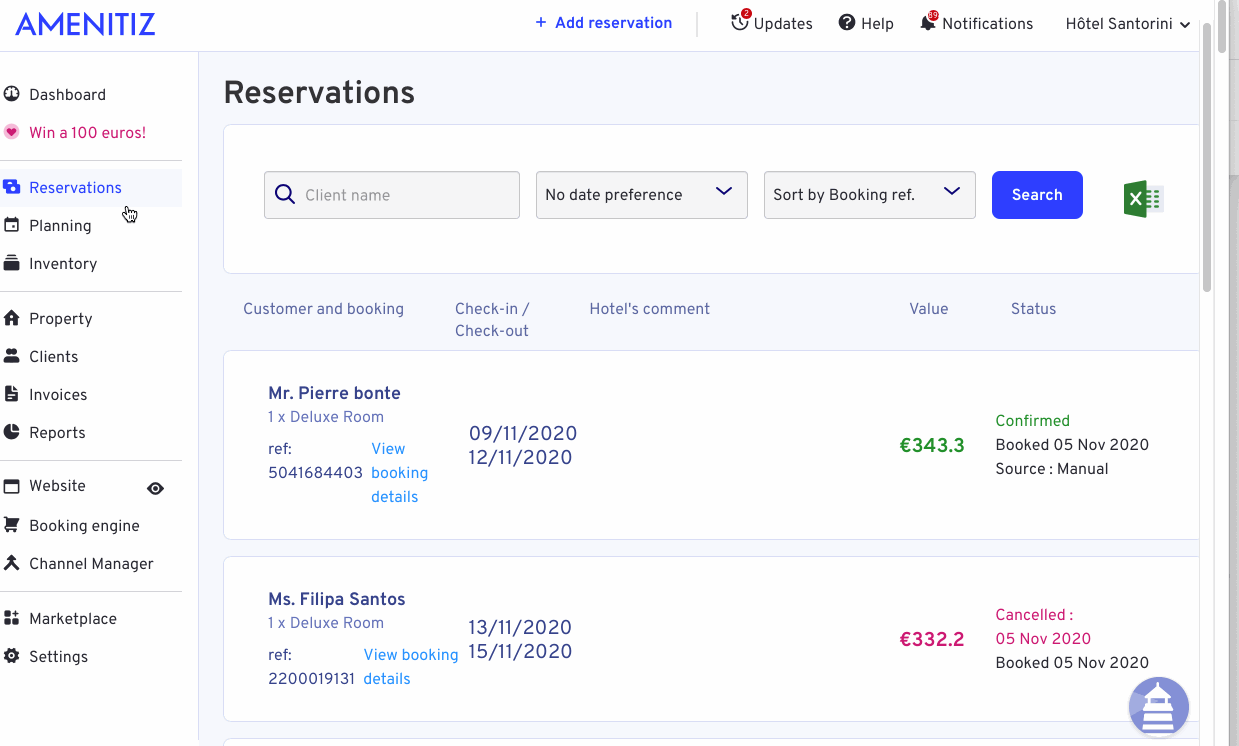The width and height of the screenshot is (1239, 746).
Task: Click the Settings gear icon
Action: pos(12,656)
